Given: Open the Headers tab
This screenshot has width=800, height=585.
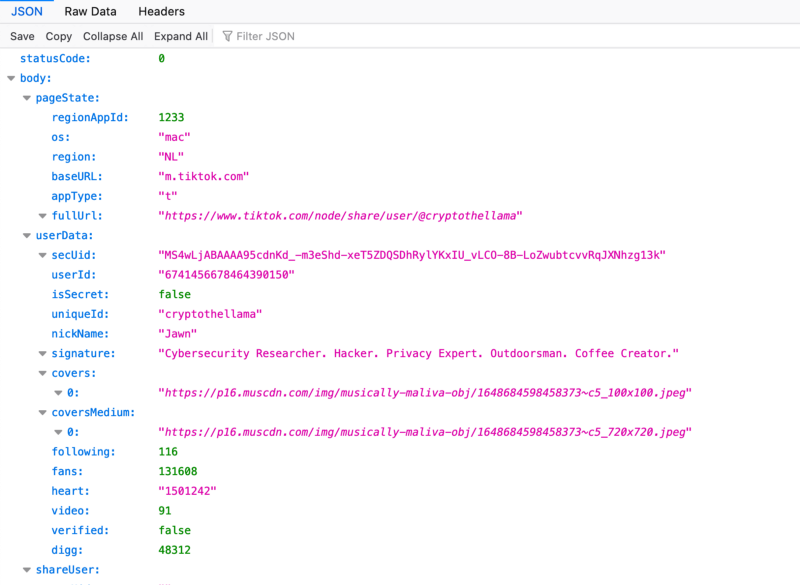Looking at the screenshot, I should click(x=161, y=11).
